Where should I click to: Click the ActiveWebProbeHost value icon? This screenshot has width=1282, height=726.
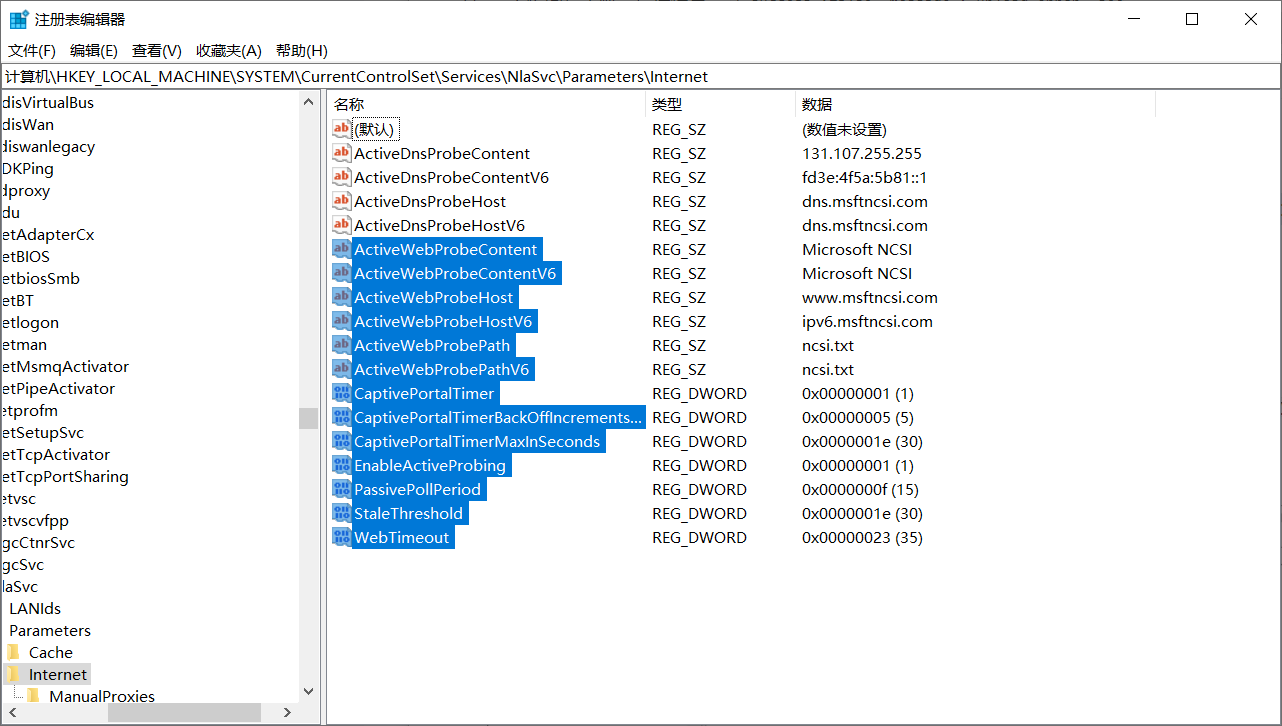click(x=341, y=297)
